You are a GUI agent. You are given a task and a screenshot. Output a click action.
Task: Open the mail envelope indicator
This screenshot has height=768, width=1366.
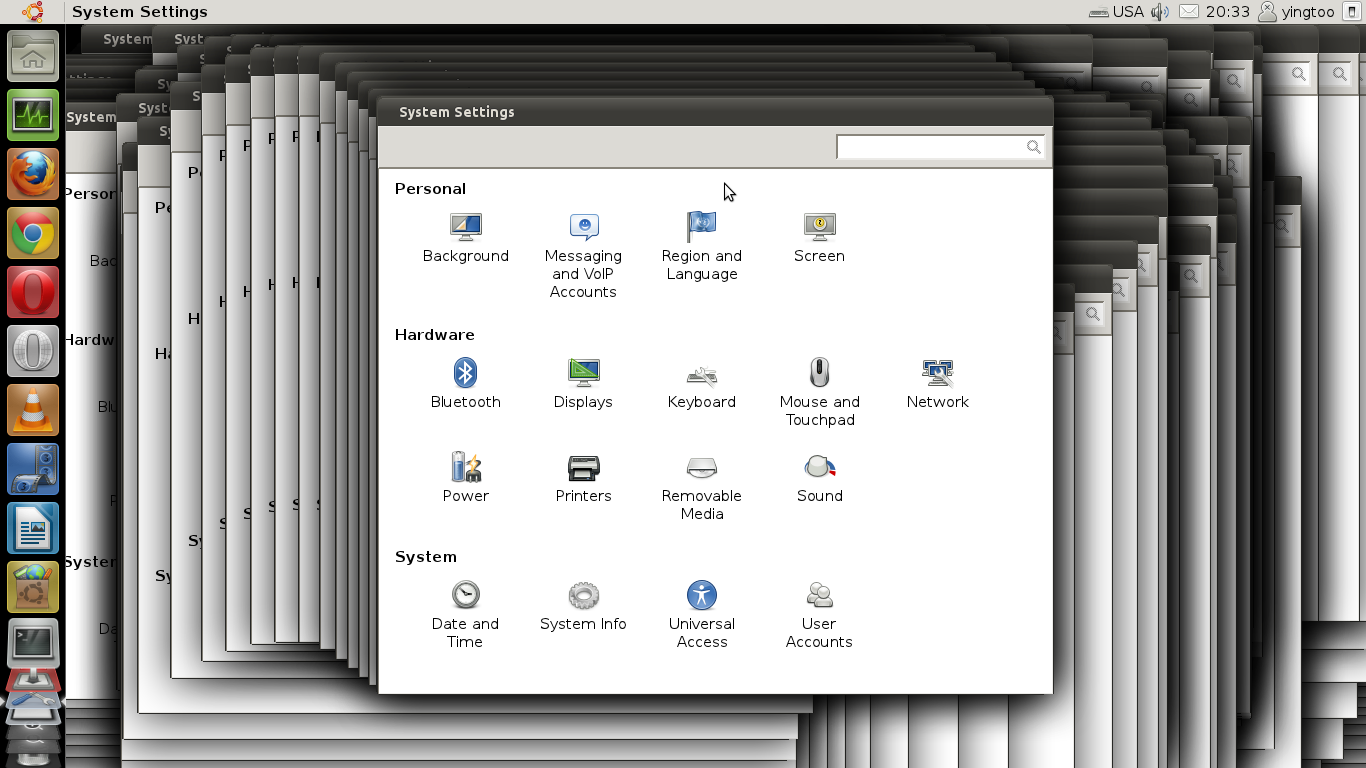click(1189, 12)
